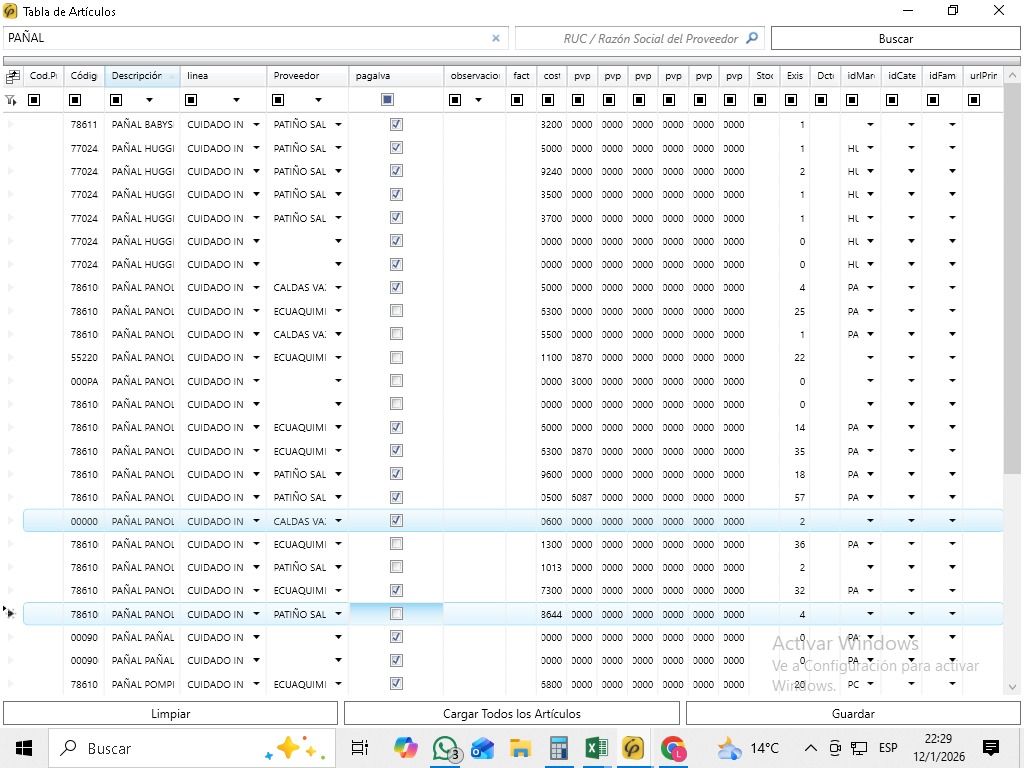
Task: Click the Proveedor column header
Action: point(297,76)
